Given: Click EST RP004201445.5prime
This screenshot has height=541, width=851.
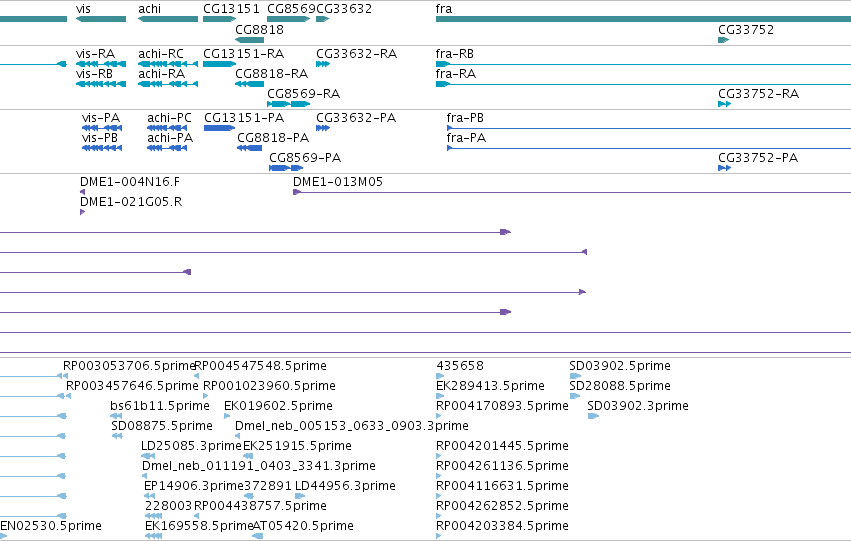Looking at the screenshot, I should click(x=502, y=446).
